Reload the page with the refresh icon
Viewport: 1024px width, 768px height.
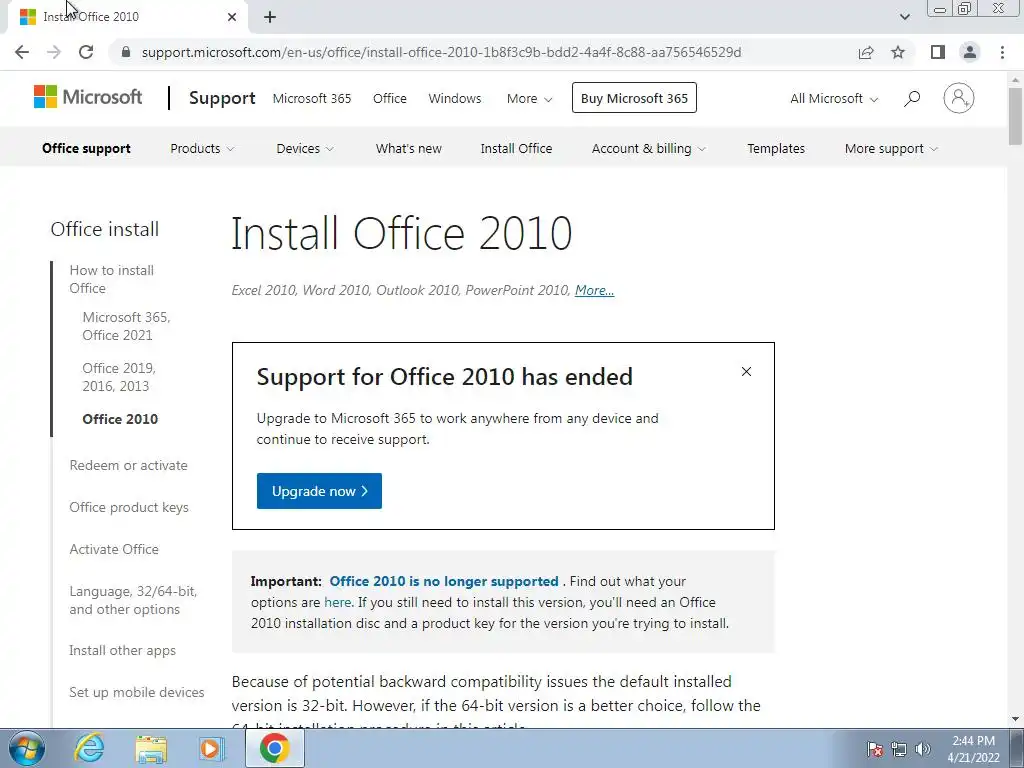[x=86, y=52]
